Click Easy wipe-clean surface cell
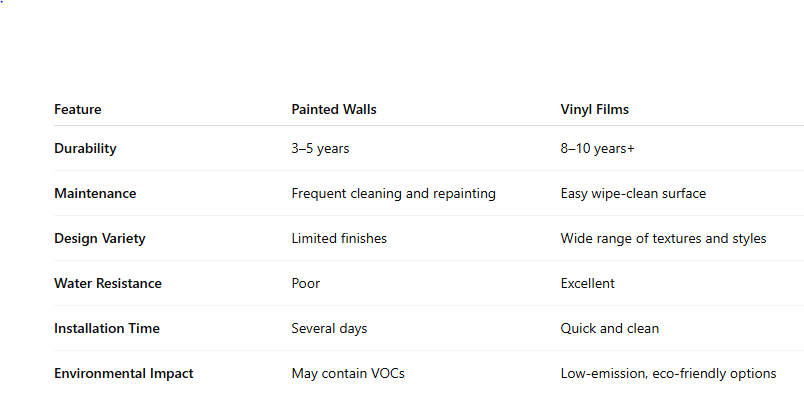Screen dimensions: 804x408 coord(633,193)
